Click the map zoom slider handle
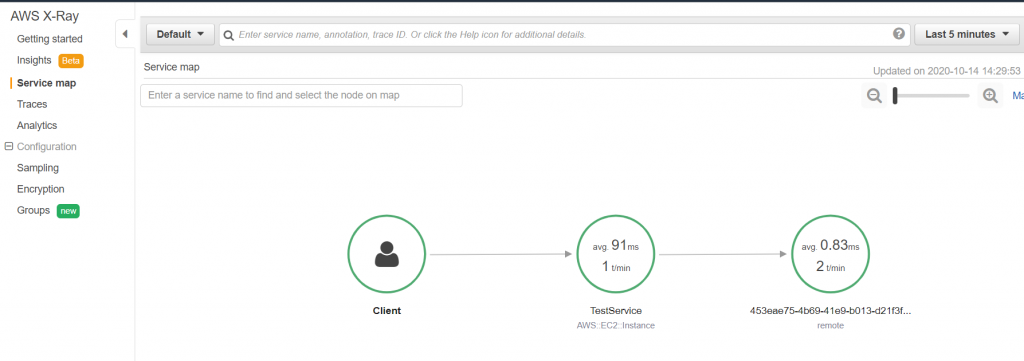 [895, 96]
